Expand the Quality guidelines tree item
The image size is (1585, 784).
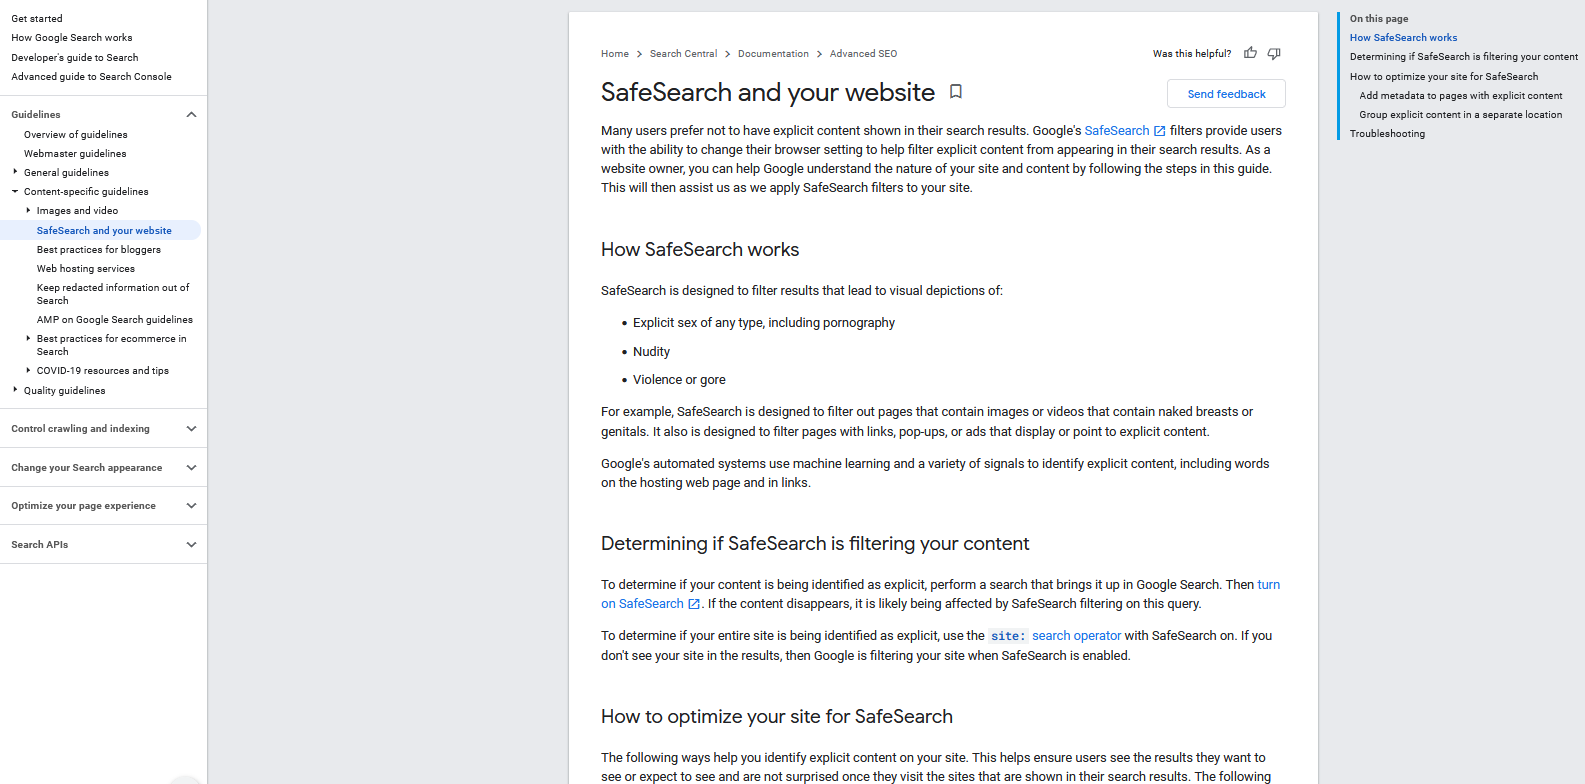click(15, 390)
